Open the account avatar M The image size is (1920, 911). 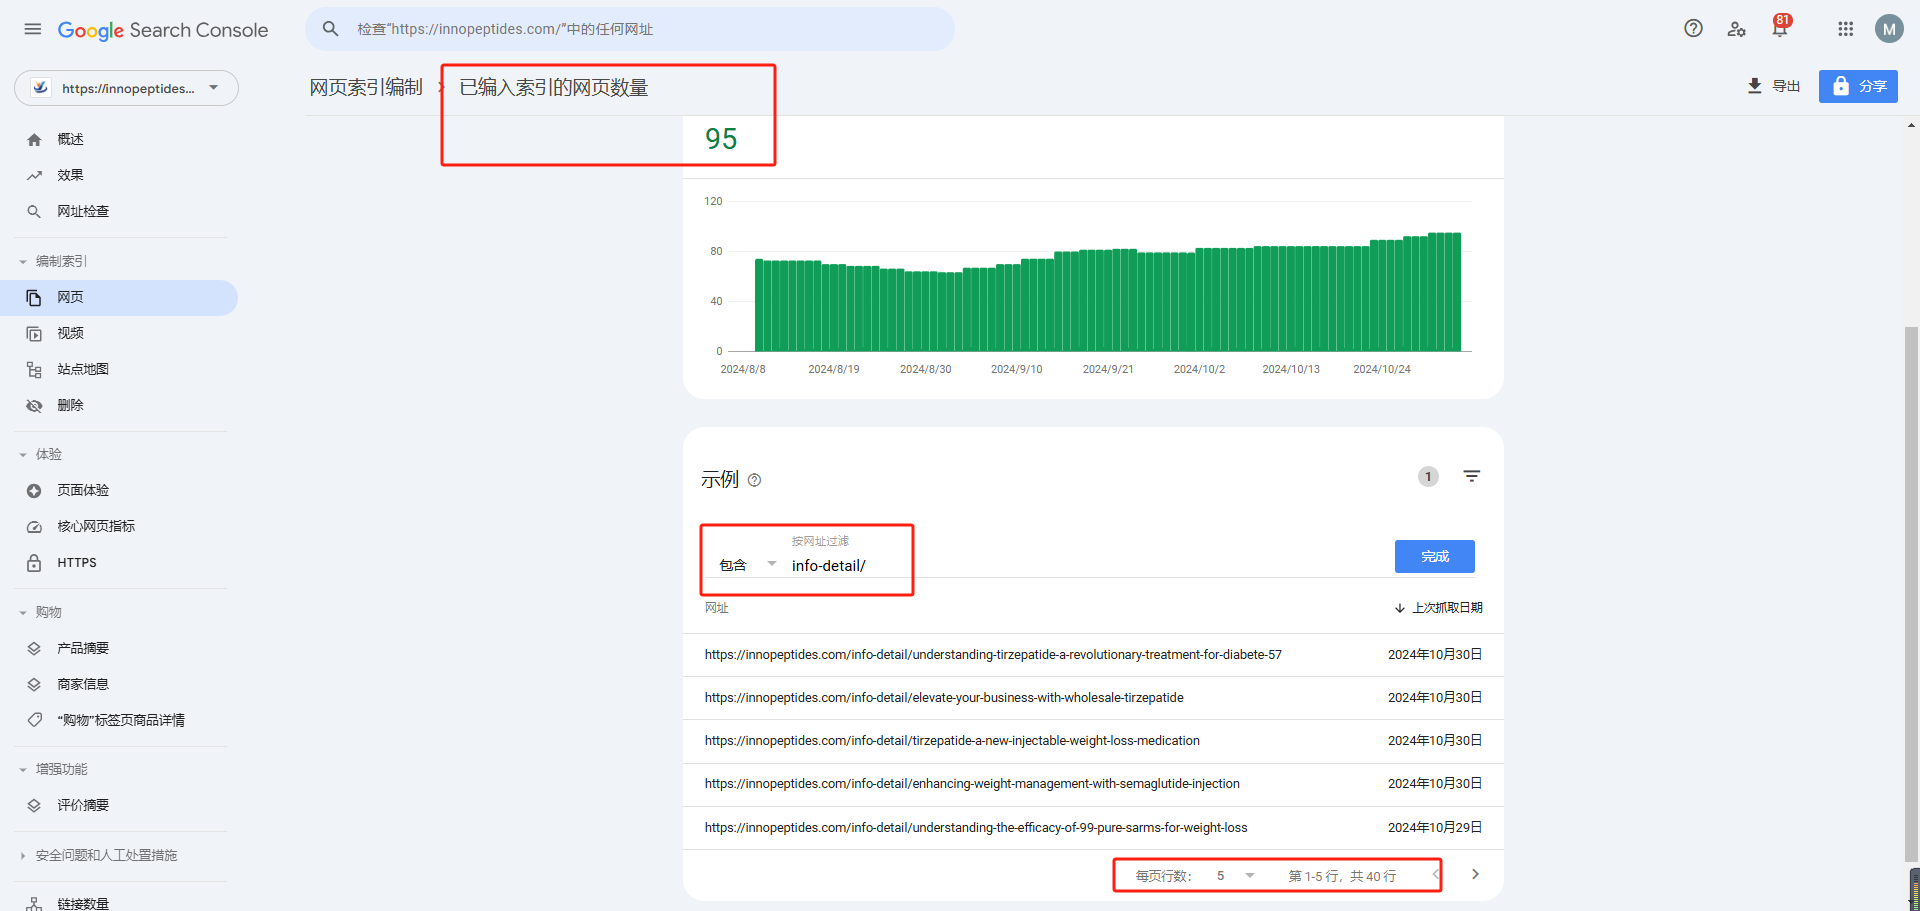(1888, 29)
